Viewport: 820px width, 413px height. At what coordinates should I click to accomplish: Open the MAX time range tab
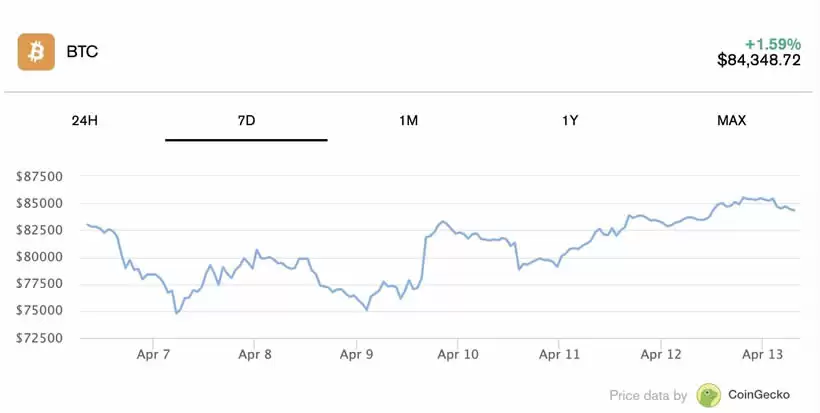tap(732, 121)
